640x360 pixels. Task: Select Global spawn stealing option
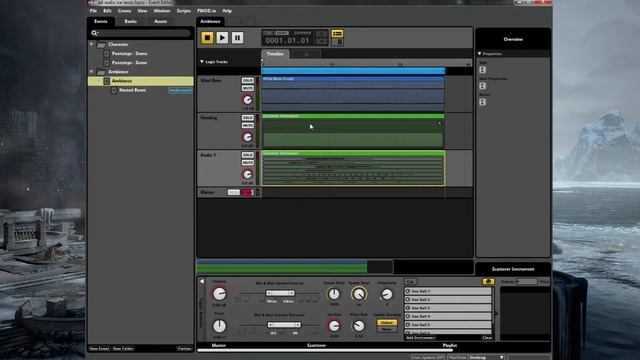(x=386, y=322)
